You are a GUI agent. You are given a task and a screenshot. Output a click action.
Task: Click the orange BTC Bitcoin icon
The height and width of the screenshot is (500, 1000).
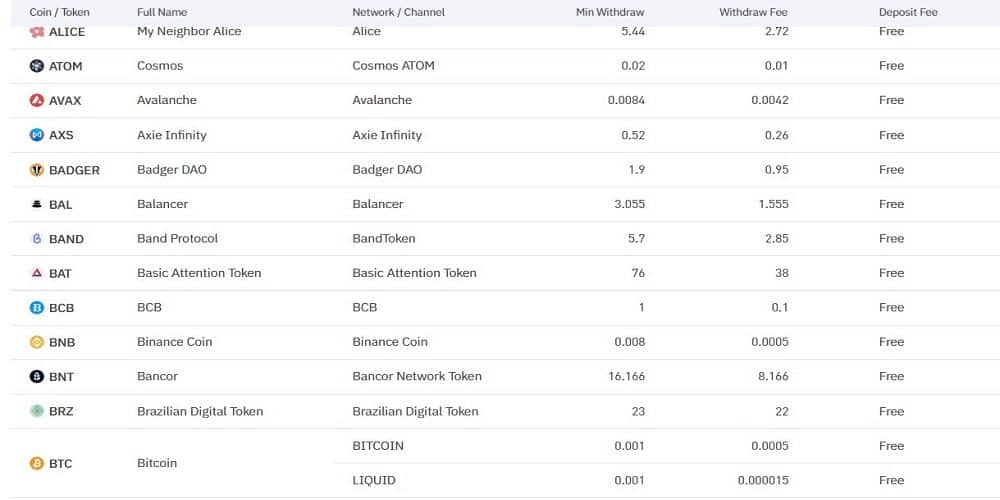click(37, 463)
